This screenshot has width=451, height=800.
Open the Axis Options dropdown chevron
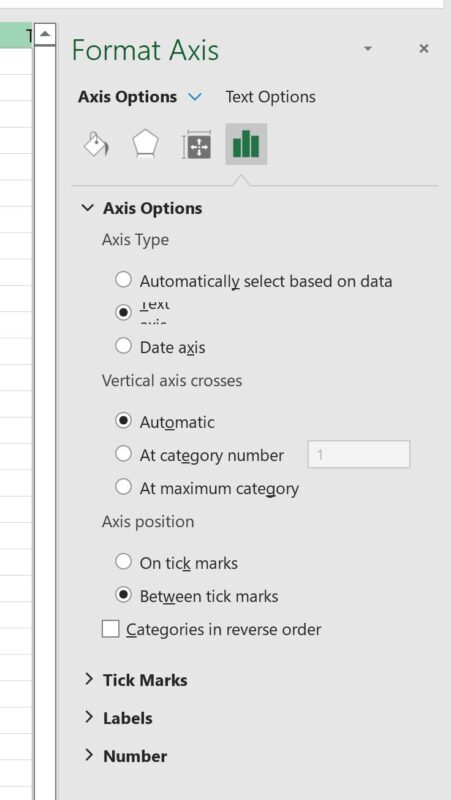coord(194,96)
